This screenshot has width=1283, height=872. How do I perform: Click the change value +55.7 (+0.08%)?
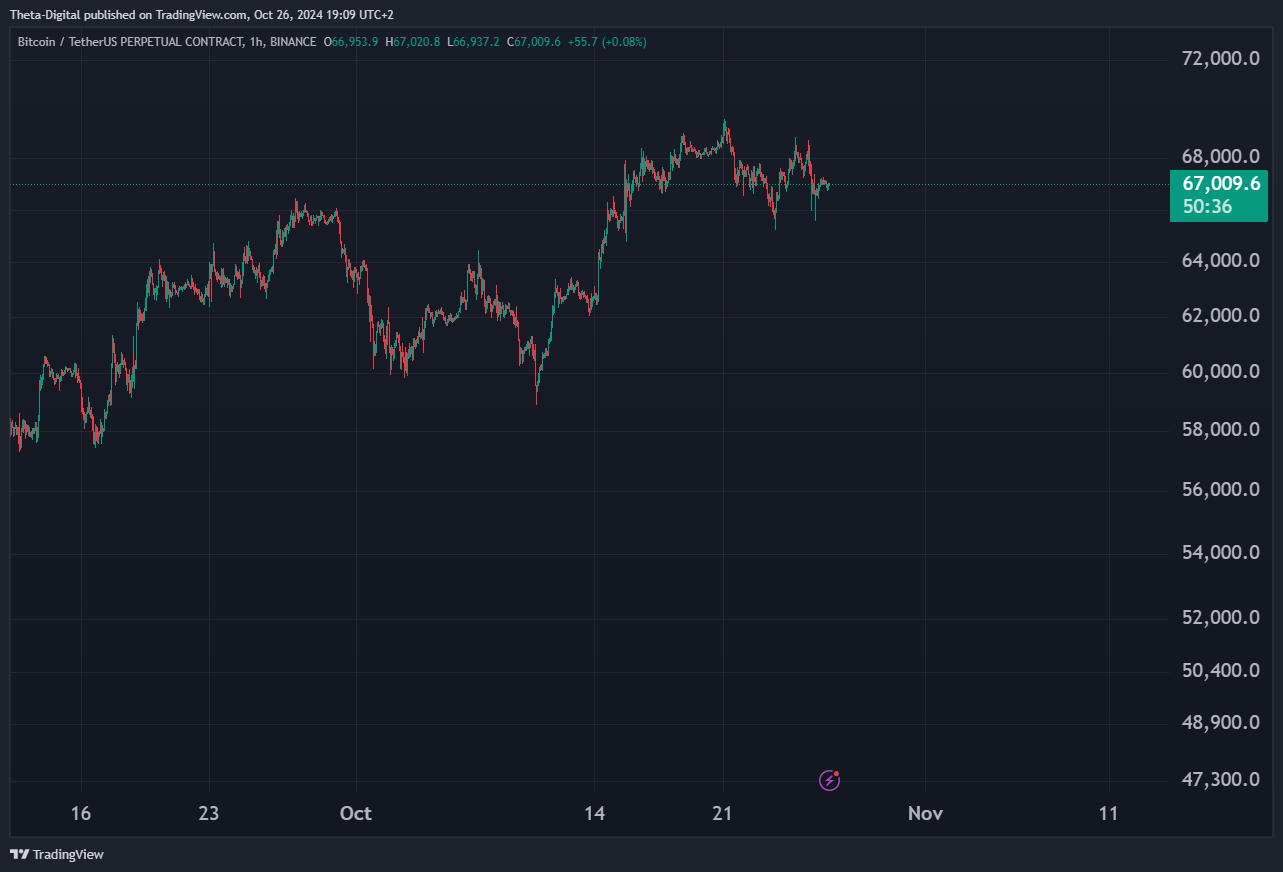[606, 42]
